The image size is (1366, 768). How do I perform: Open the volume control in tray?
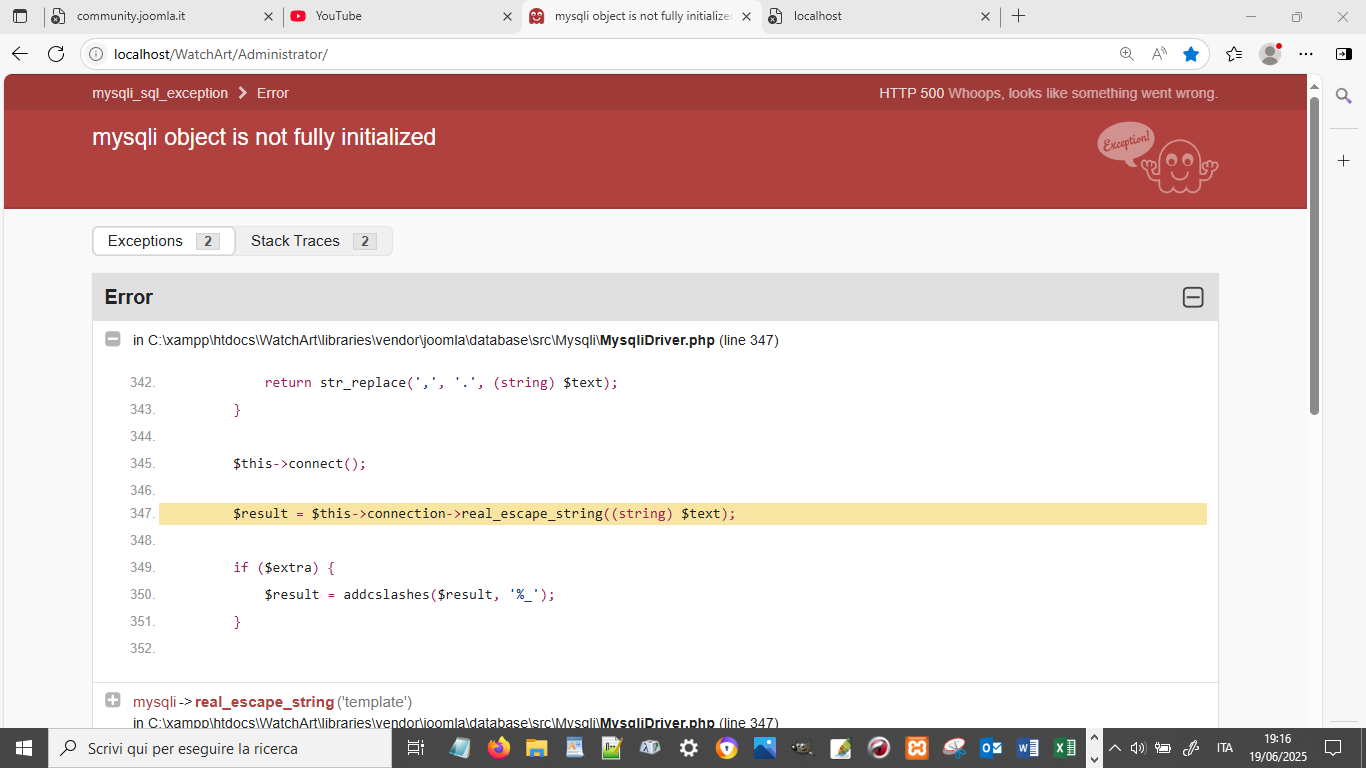(x=1137, y=748)
